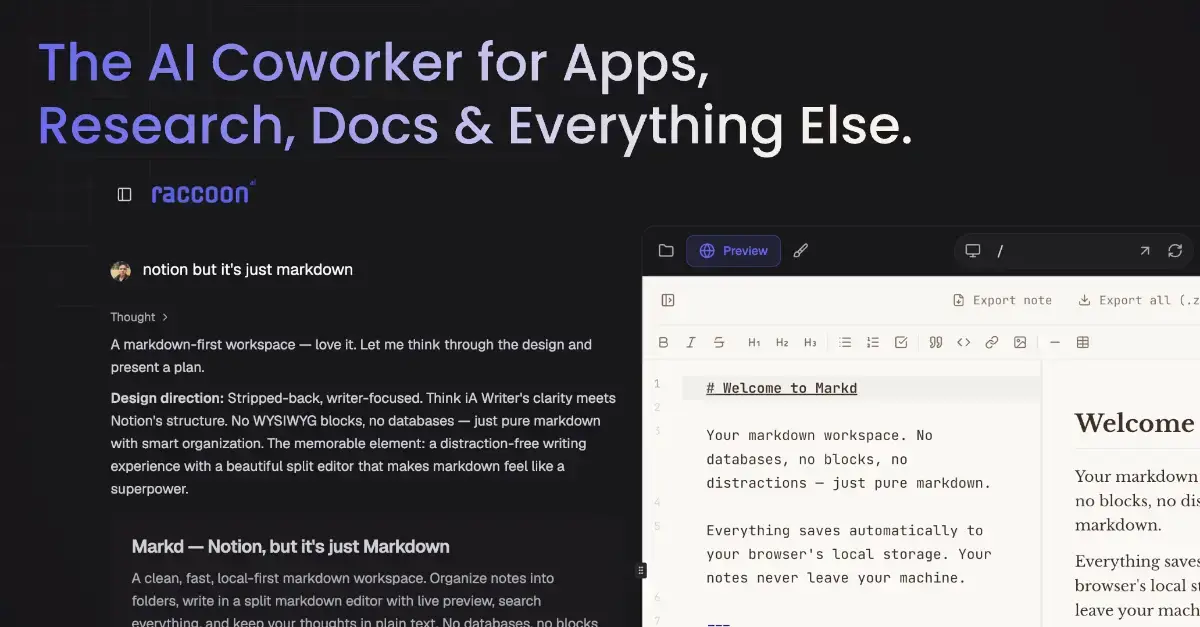The image size is (1200, 627).
Task: Insert a blockquote
Action: [936, 342]
